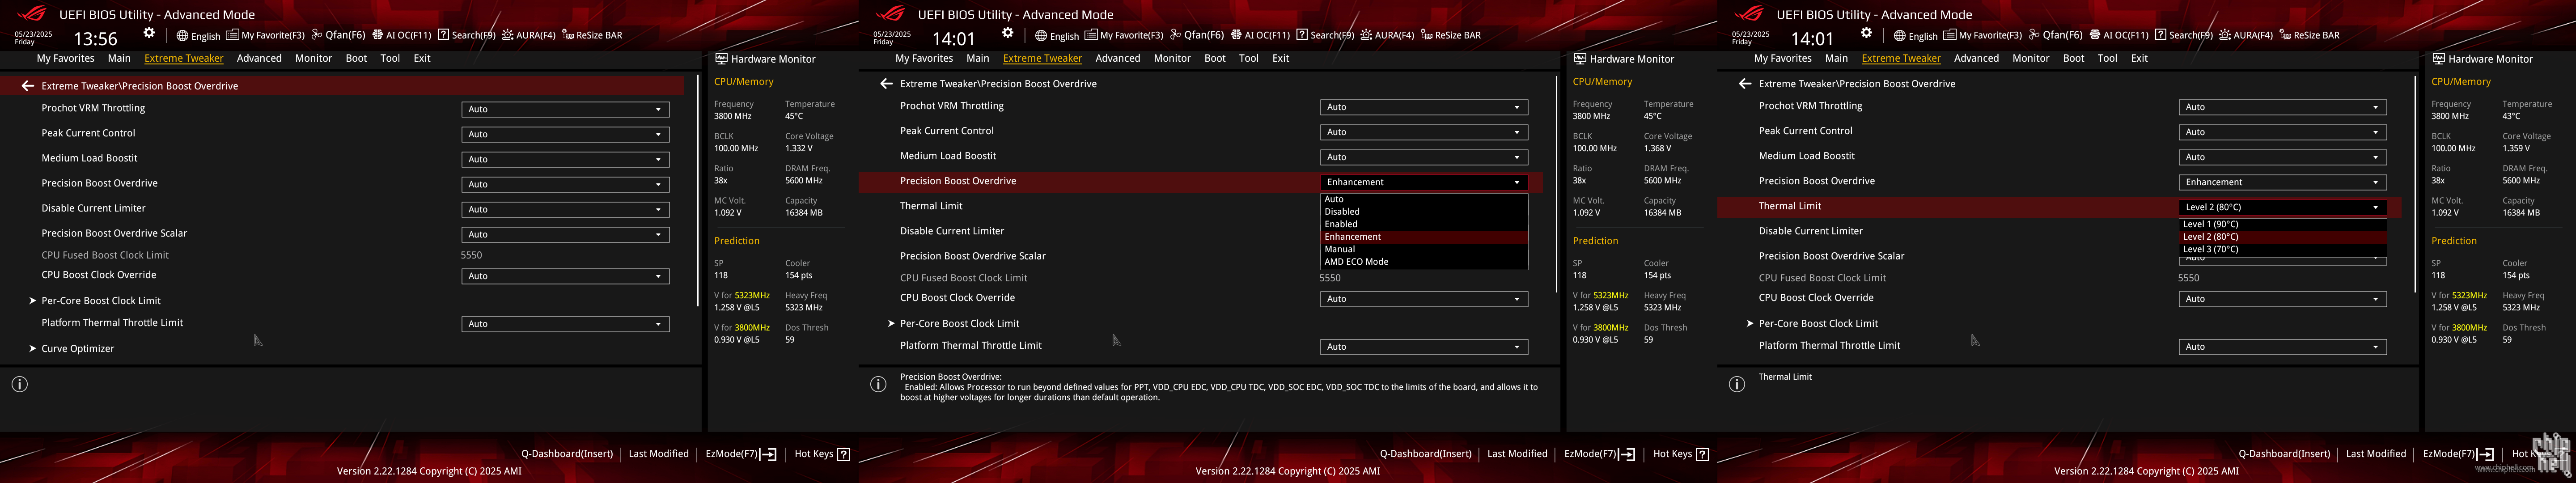Open the Tool tab on the screen with Overdrive list
This screenshot has width=2576, height=483.
[x=1249, y=58]
